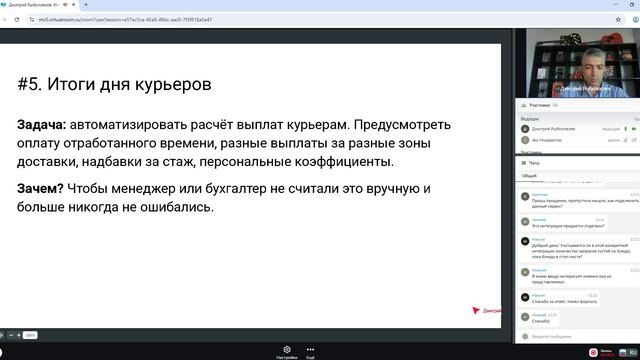Click the moderator row in the participants list
The width and height of the screenshot is (640, 360).
pyautogui.click(x=580, y=140)
